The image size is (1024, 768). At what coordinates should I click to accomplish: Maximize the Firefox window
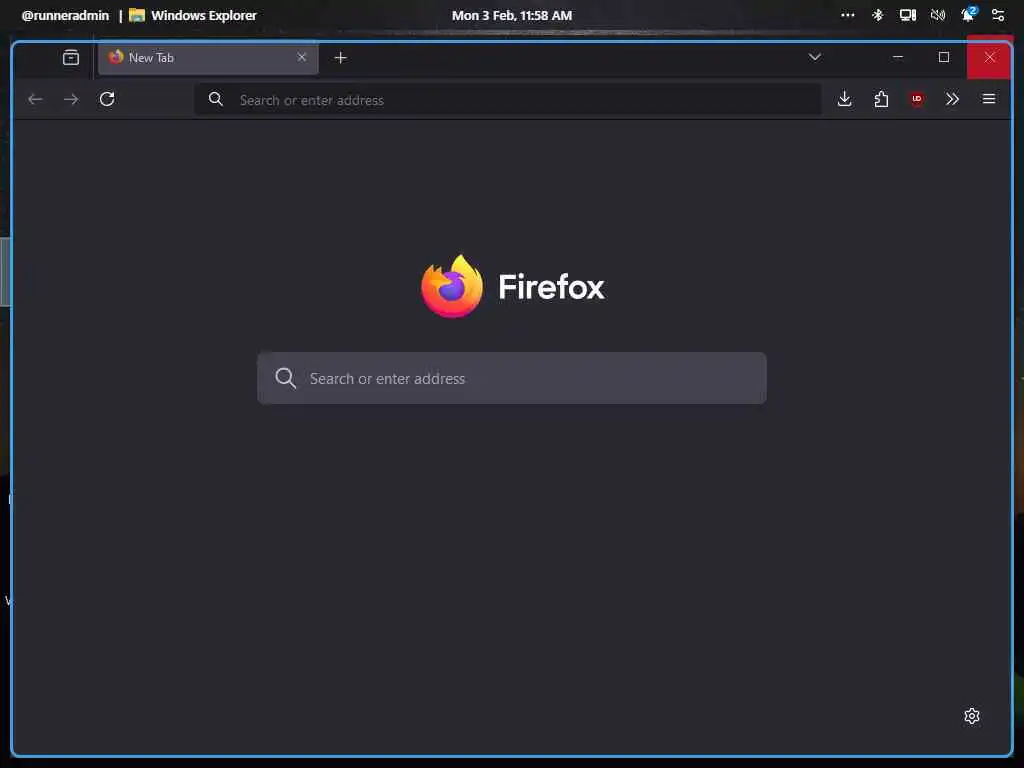(x=944, y=57)
